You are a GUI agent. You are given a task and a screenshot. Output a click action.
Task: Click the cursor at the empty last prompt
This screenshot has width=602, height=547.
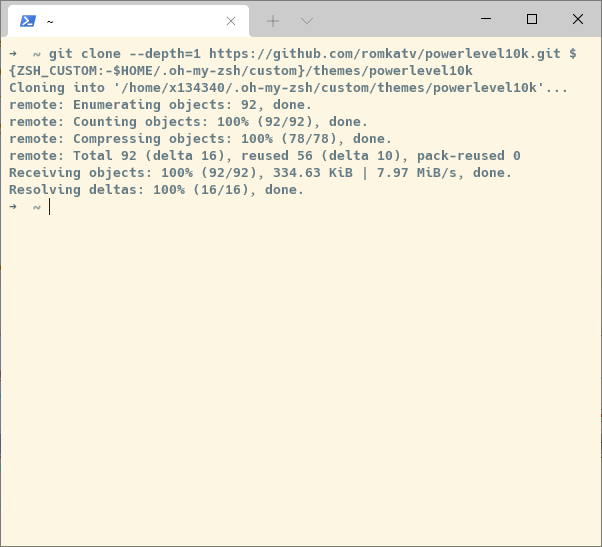[50, 207]
